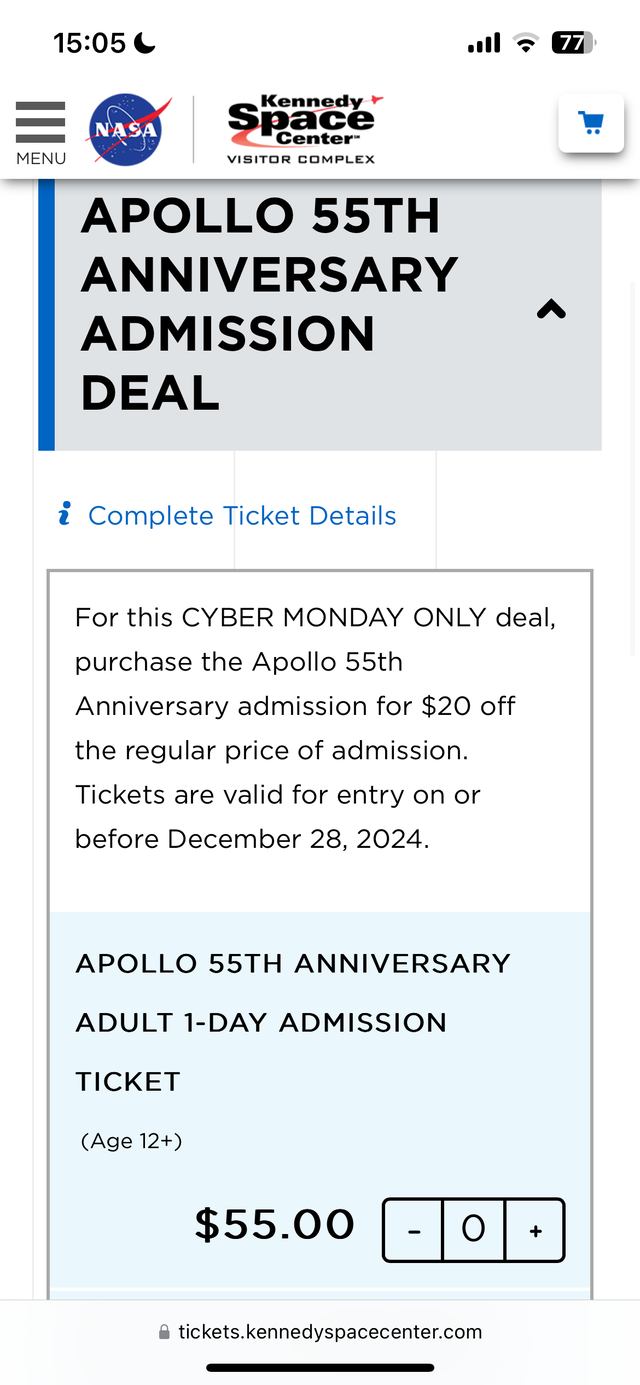The height and width of the screenshot is (1385, 640).
Task: Tap the lock icon in the address bar
Action: (165, 1332)
